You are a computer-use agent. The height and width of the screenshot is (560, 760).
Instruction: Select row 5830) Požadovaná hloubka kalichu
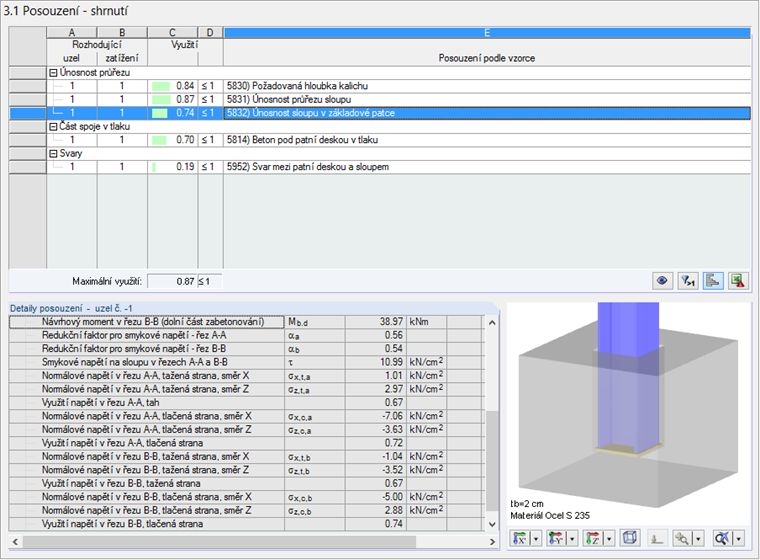click(x=380, y=86)
